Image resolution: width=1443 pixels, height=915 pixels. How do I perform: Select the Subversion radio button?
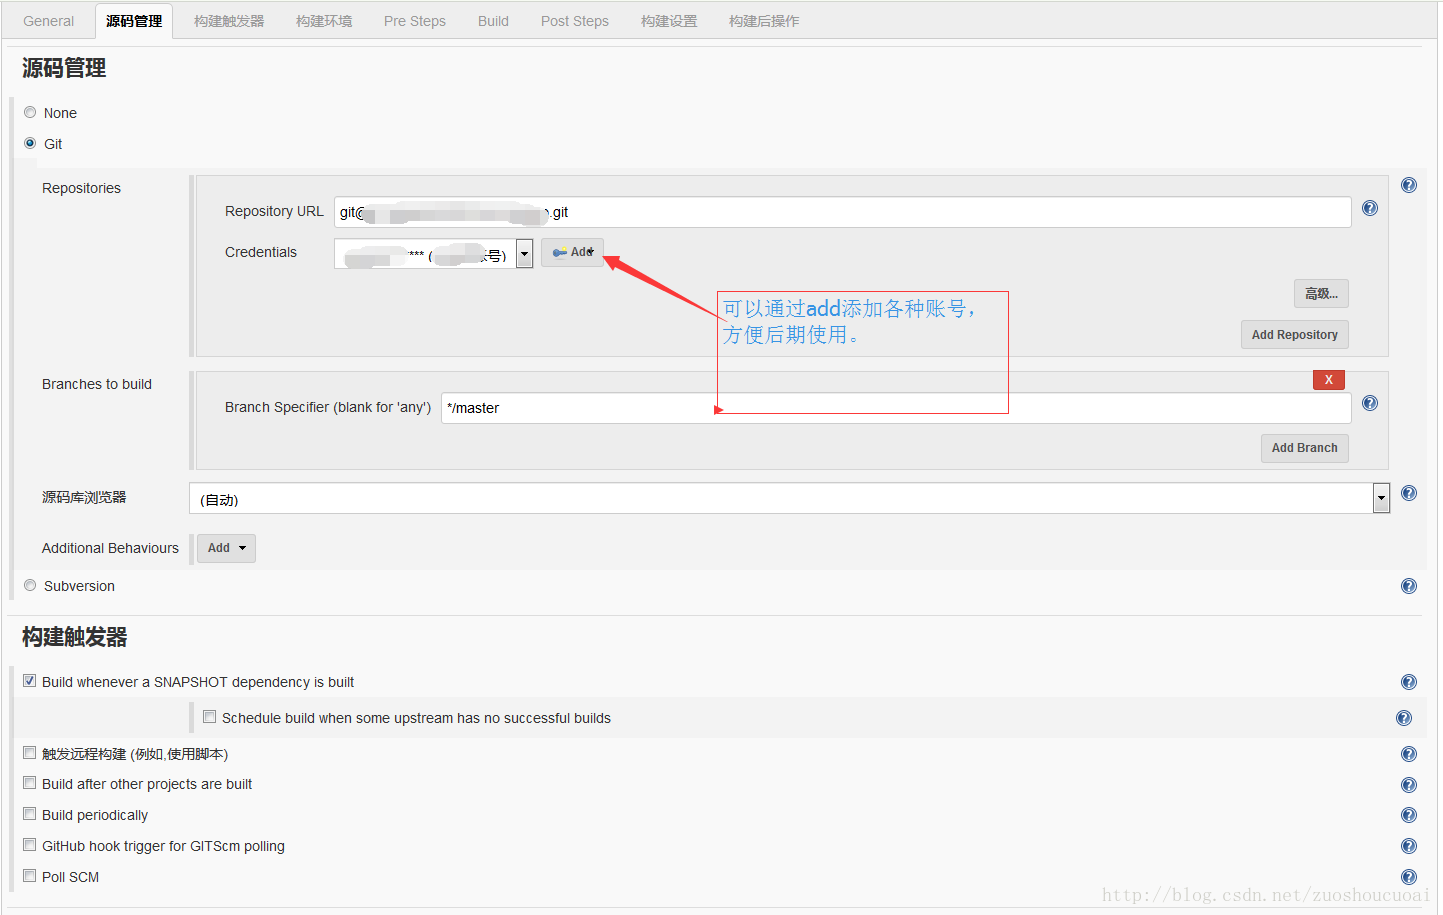click(30, 585)
